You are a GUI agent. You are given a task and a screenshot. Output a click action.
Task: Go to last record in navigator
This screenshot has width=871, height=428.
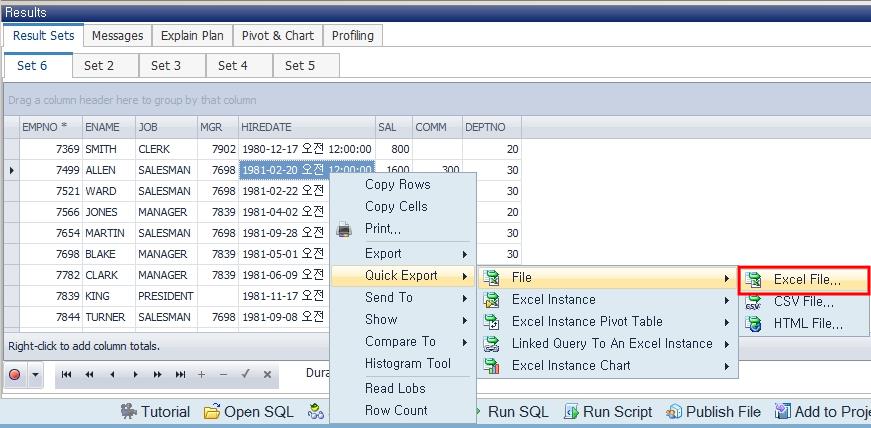181,375
